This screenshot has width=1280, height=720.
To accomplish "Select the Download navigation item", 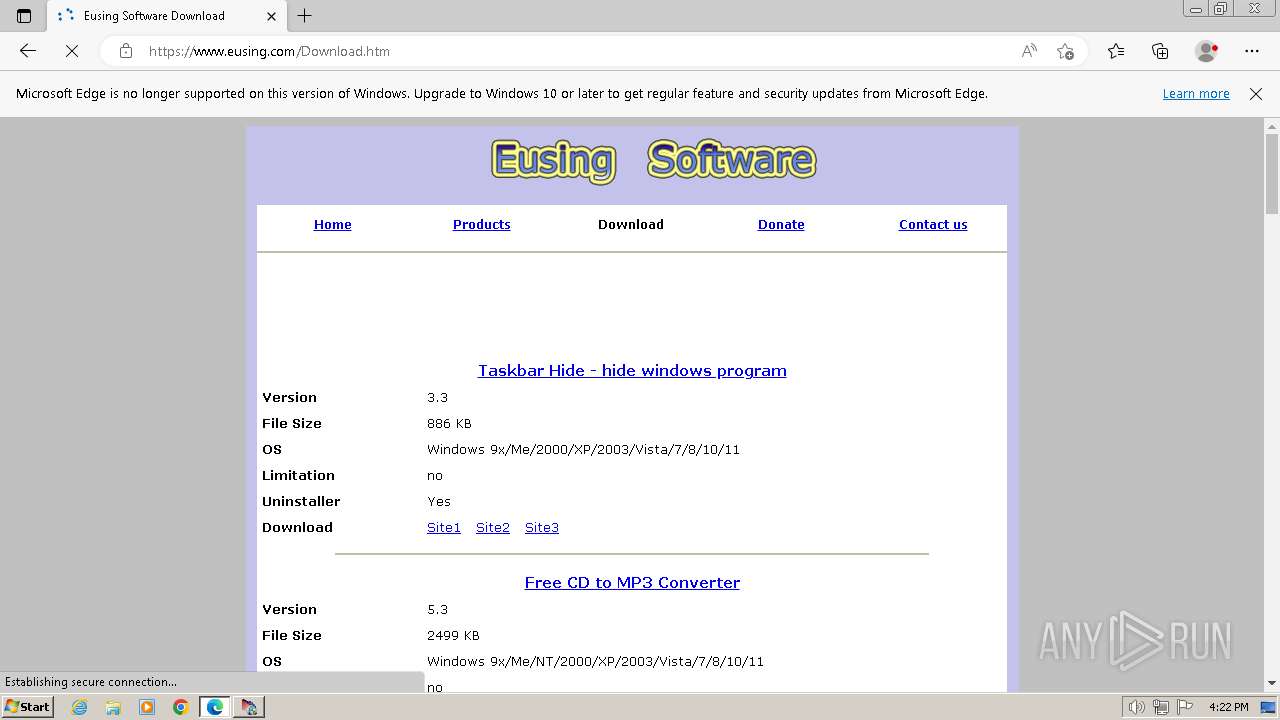I will click(631, 225).
